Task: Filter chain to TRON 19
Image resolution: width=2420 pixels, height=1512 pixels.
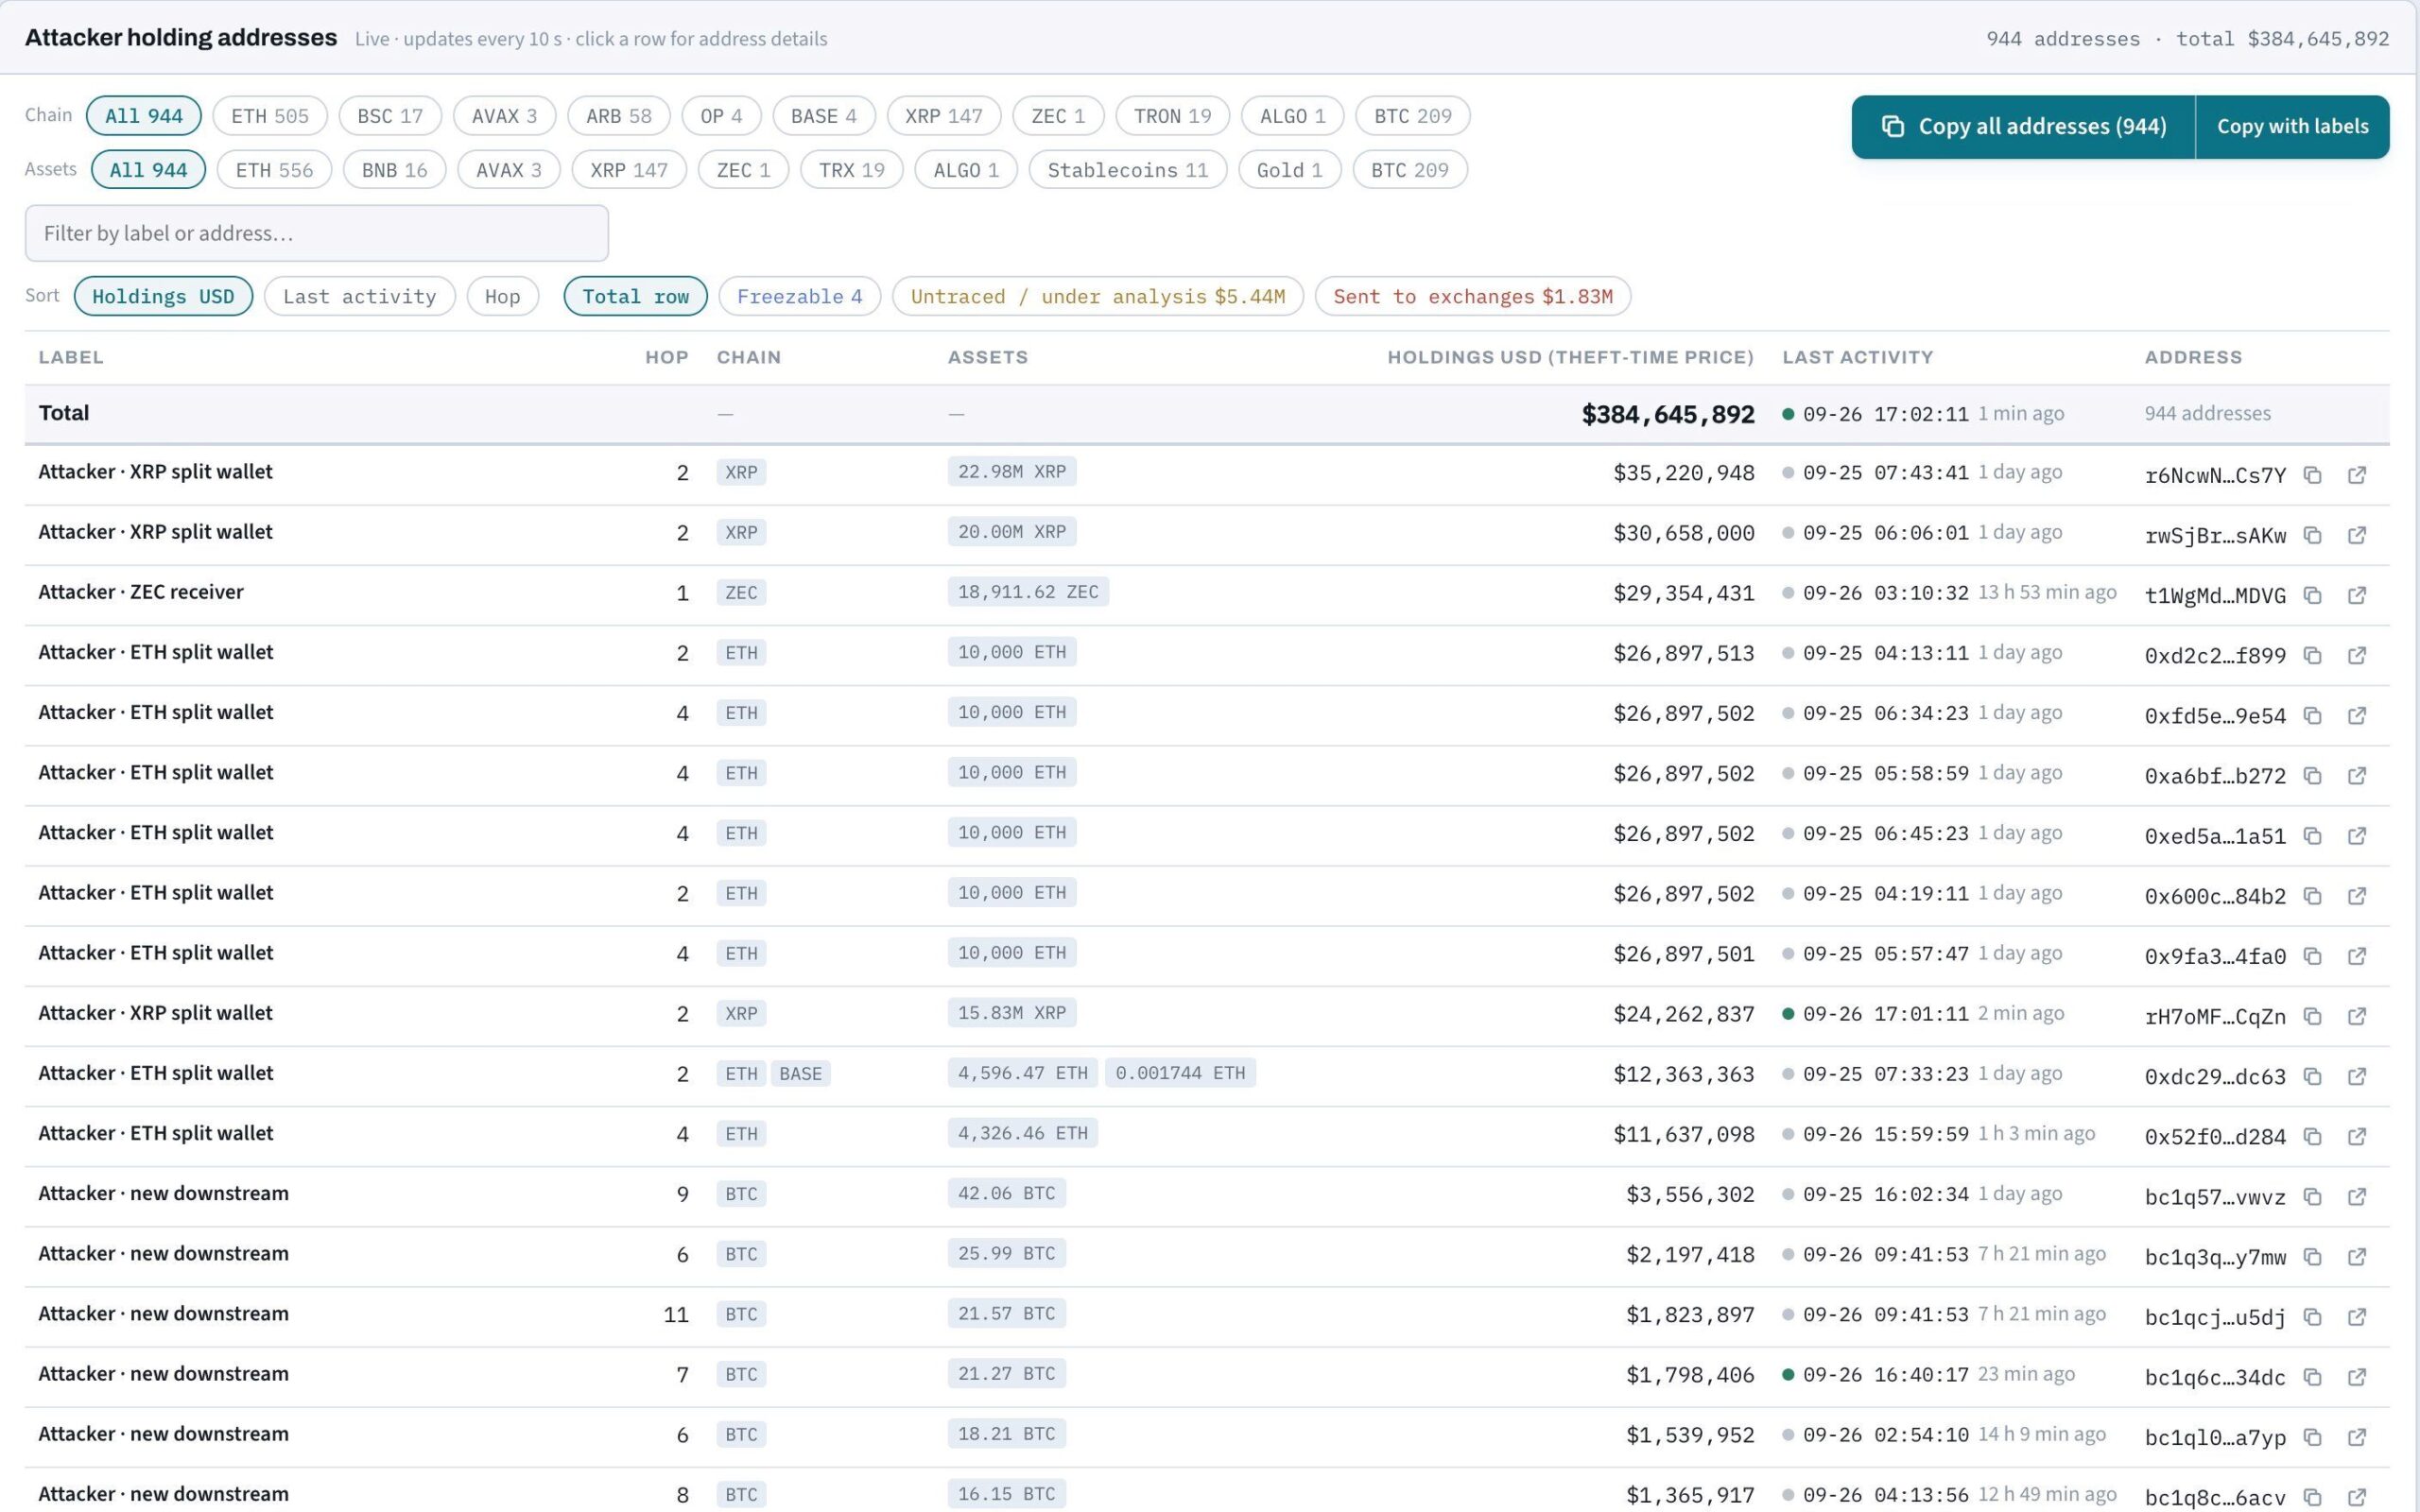Action: coord(1172,116)
